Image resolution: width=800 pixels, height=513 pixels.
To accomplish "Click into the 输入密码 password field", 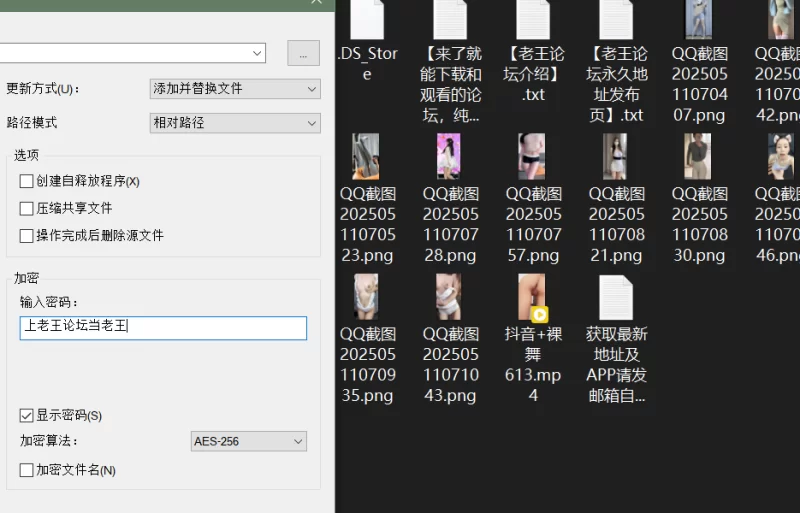I will tap(163, 328).
